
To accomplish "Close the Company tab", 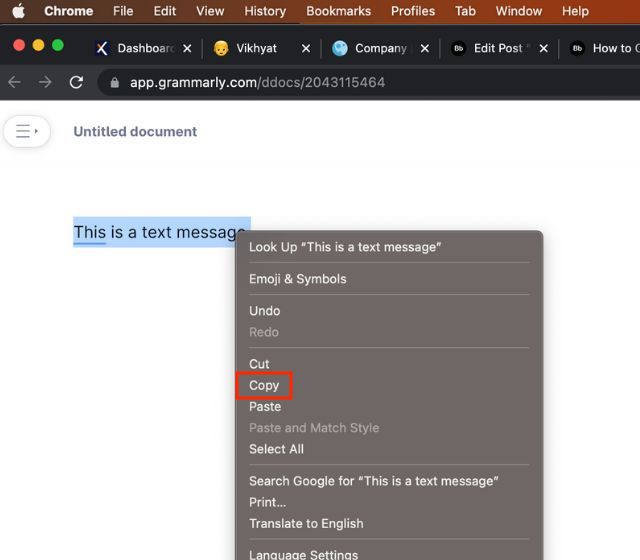I will click(424, 48).
